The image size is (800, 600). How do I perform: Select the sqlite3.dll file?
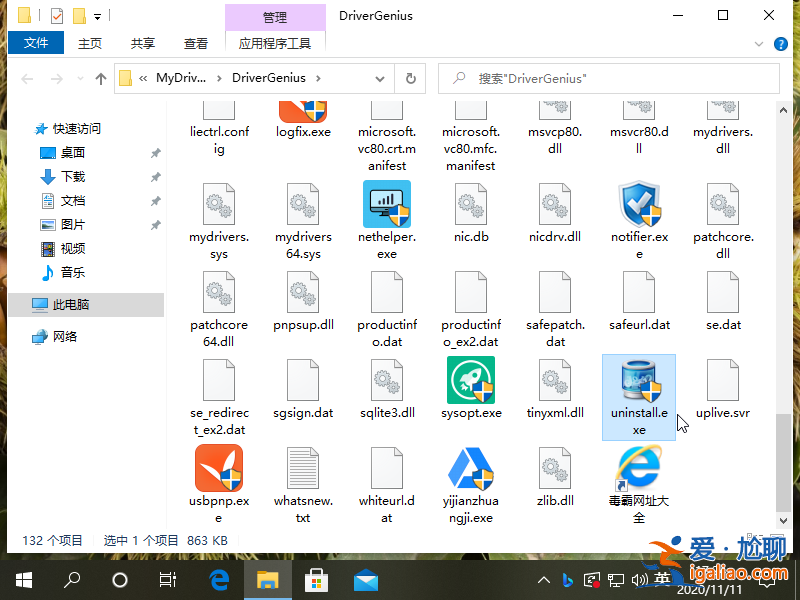click(x=387, y=382)
